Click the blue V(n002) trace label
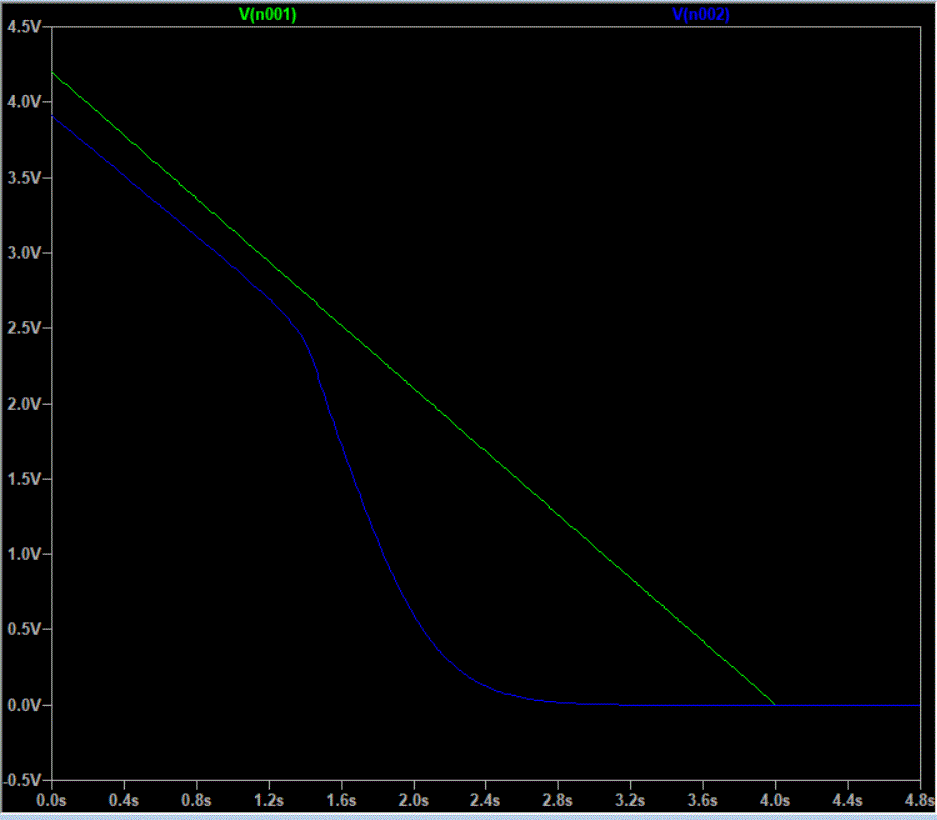Image resolution: width=937 pixels, height=820 pixels. (x=701, y=15)
